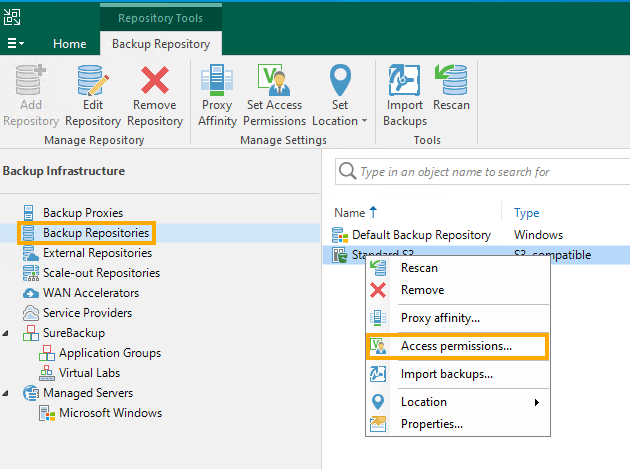Open the Set Location dropdown arrow
Viewport: 630px width, 469px height.
(364, 121)
